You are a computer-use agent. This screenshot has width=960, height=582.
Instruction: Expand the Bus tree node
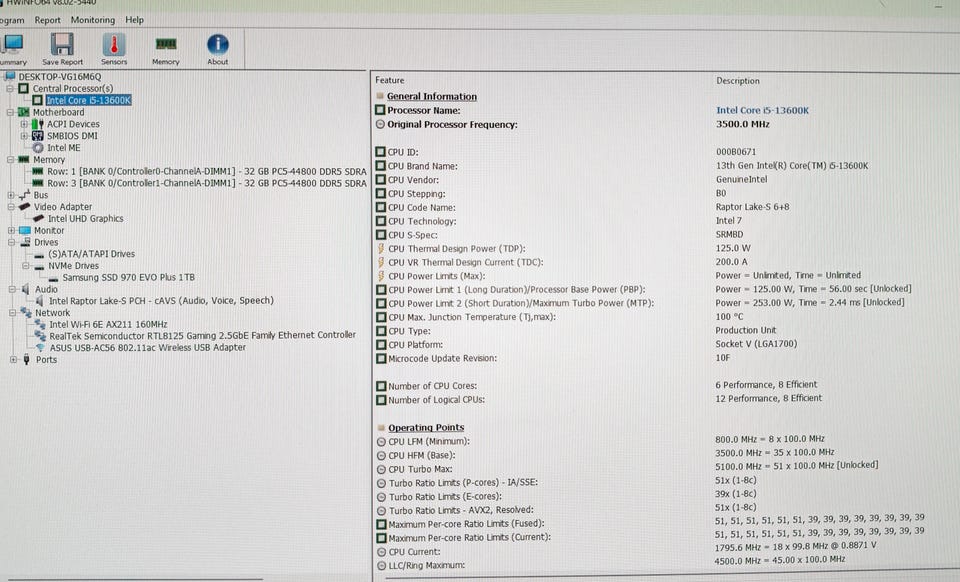pos(10,195)
